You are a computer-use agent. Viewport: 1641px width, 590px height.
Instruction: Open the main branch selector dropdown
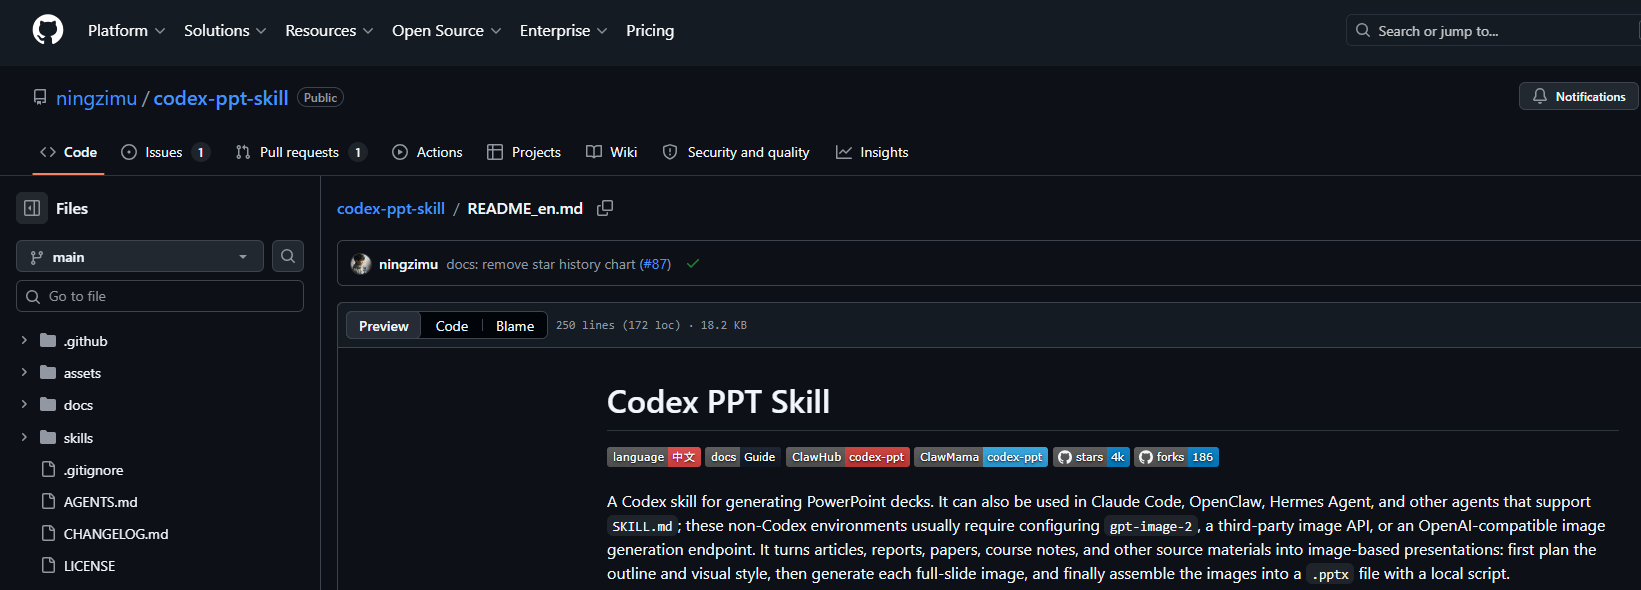[140, 257]
